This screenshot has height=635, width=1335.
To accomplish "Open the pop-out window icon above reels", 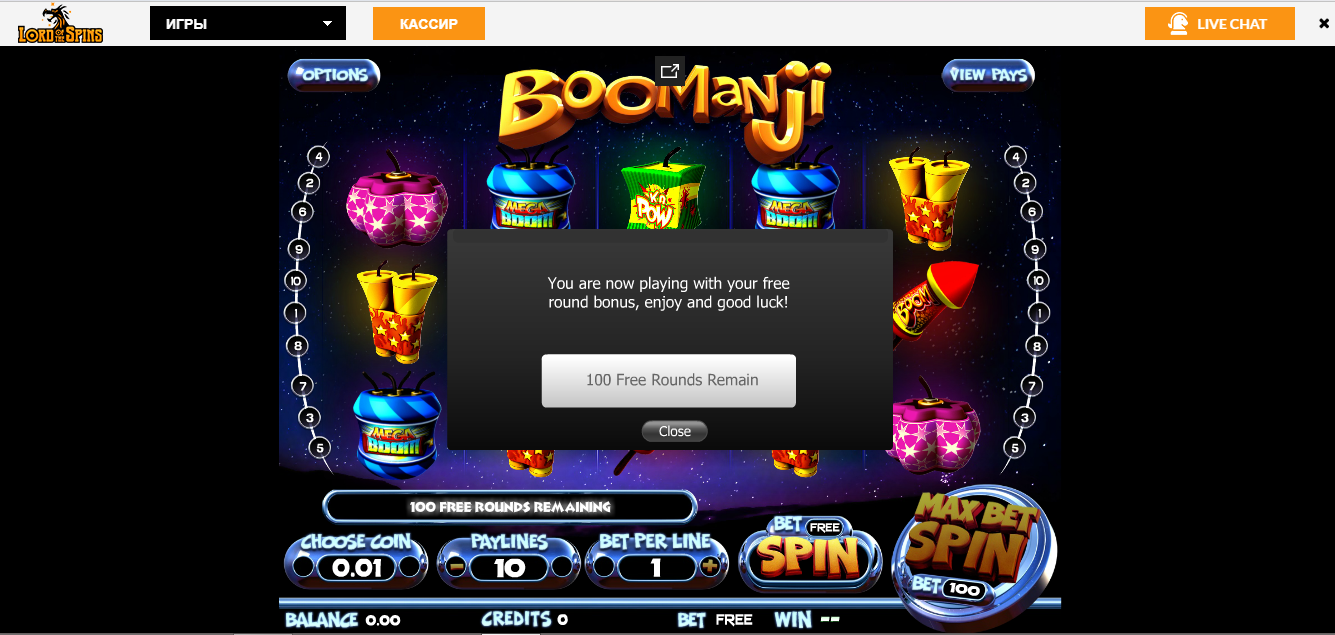I will click(x=669, y=71).
